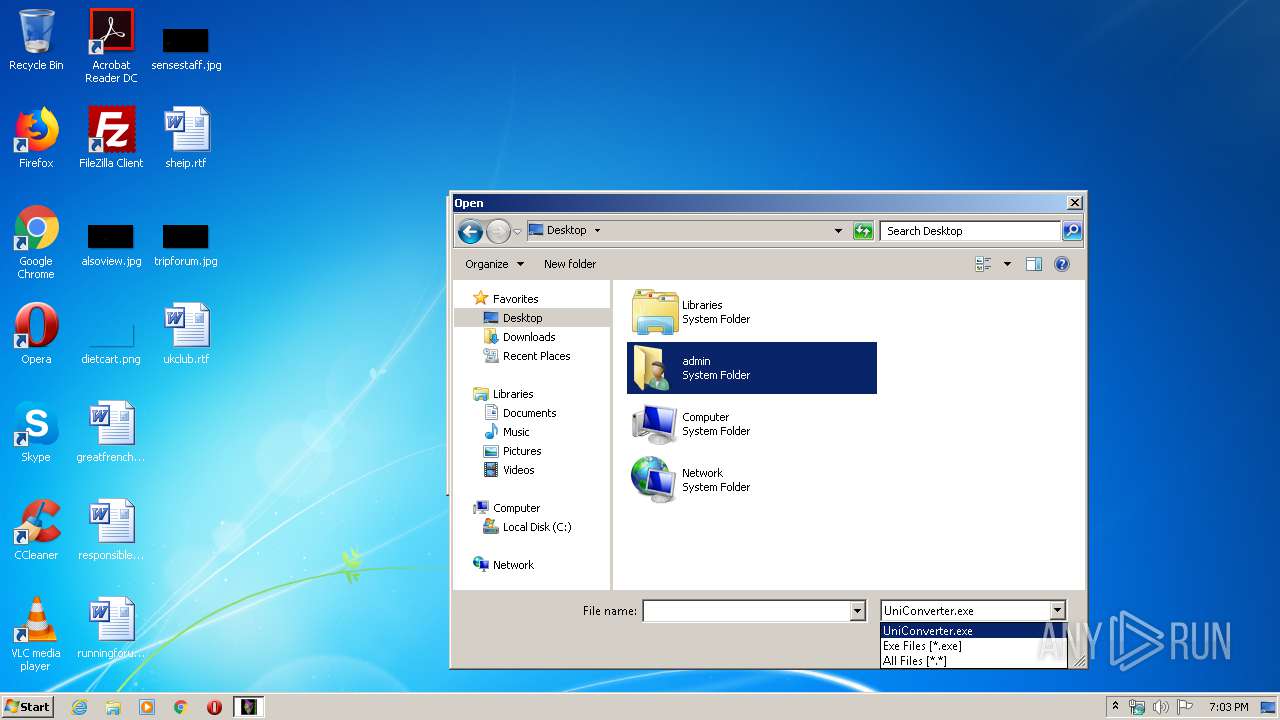Choose All Files [*.*] filter option

973,661
